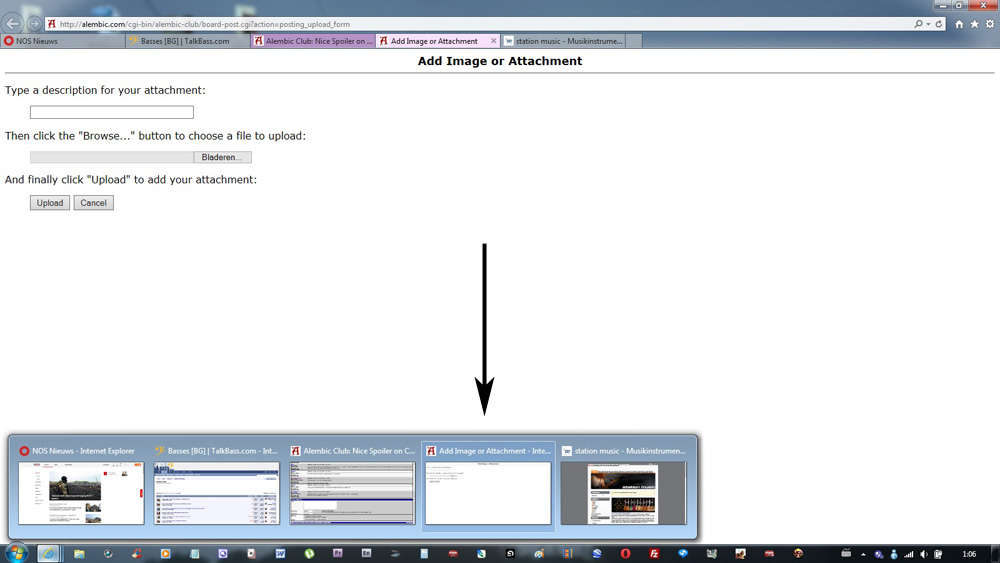Viewport: 1000px width, 563px height.
Task: Open Favorites with the star icon
Action: click(x=975, y=23)
